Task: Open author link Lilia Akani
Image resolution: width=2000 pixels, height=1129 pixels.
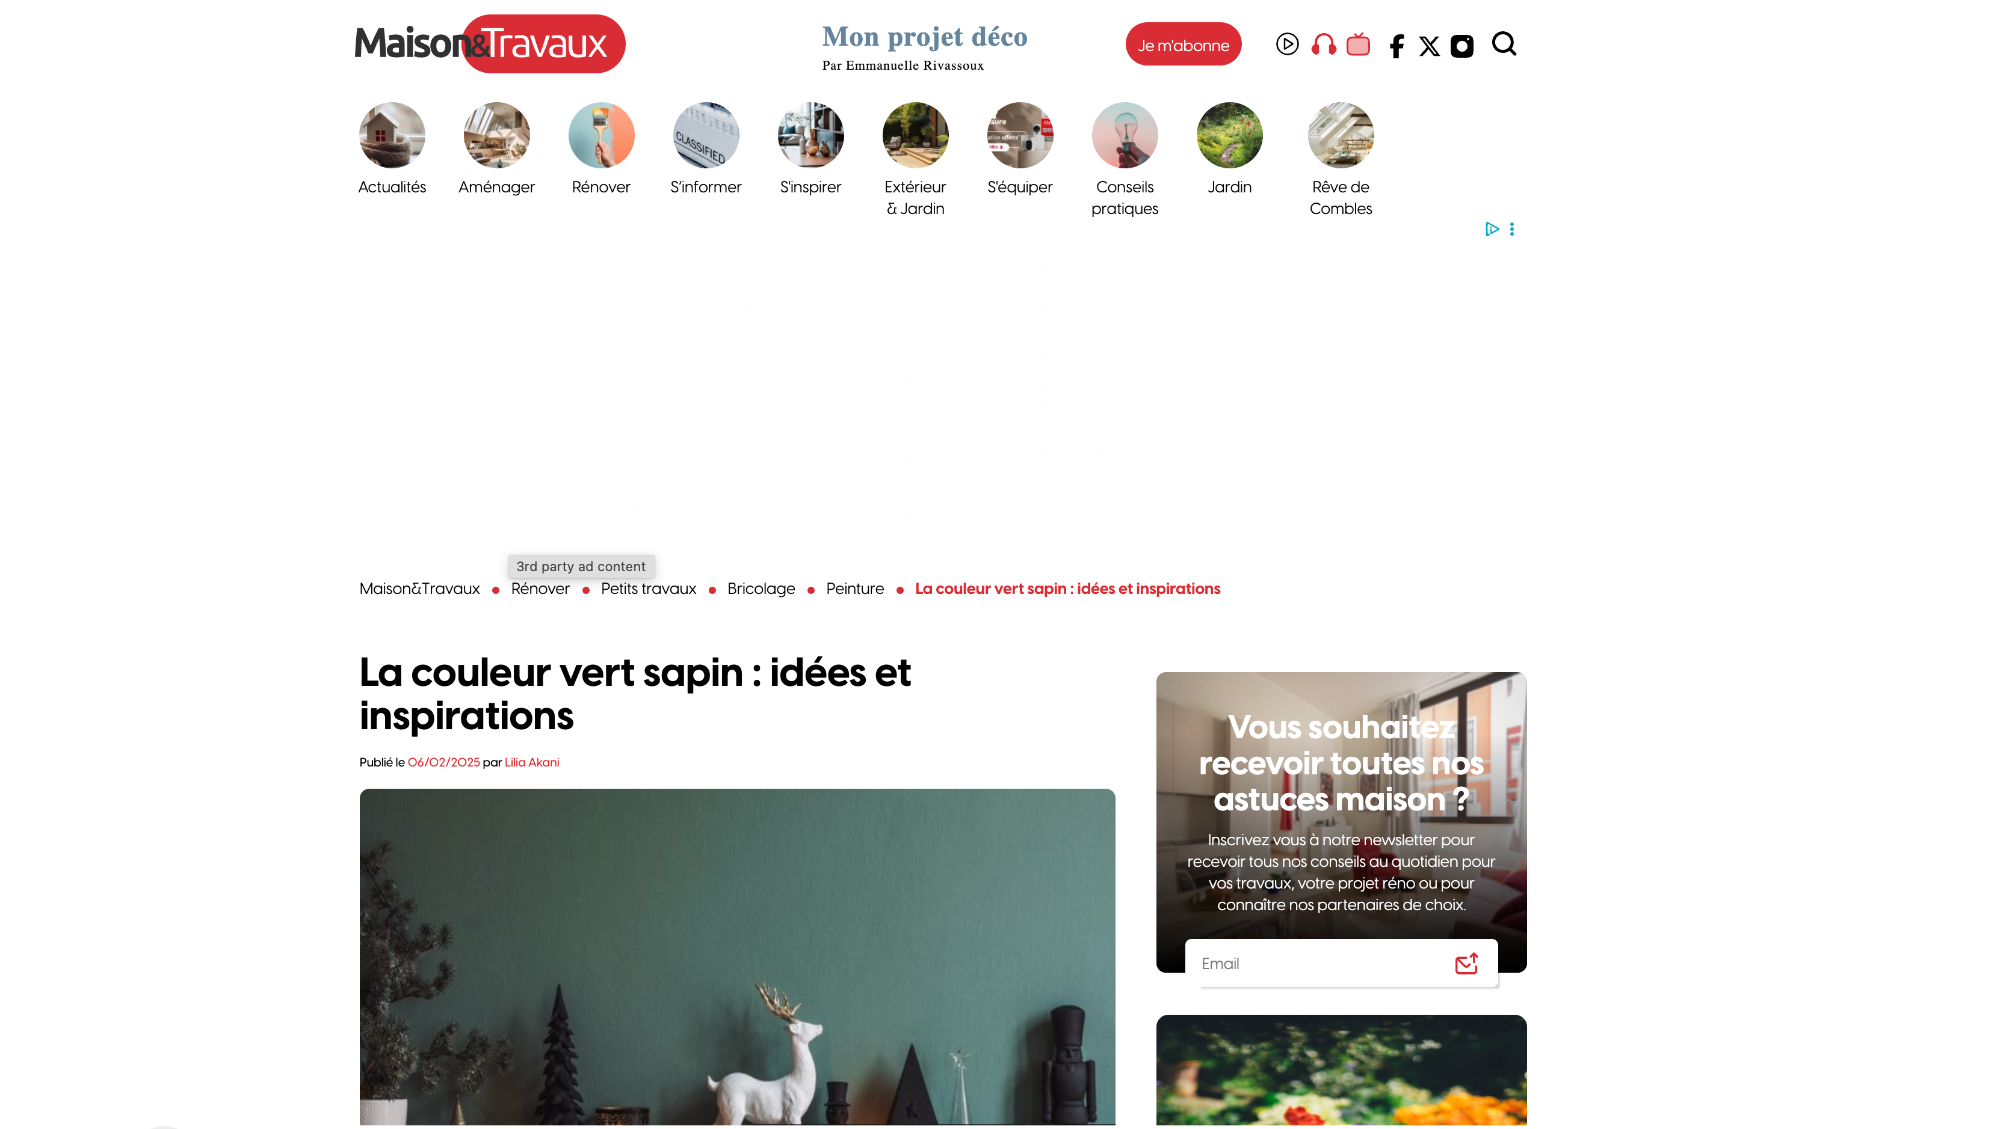Action: coord(532,762)
